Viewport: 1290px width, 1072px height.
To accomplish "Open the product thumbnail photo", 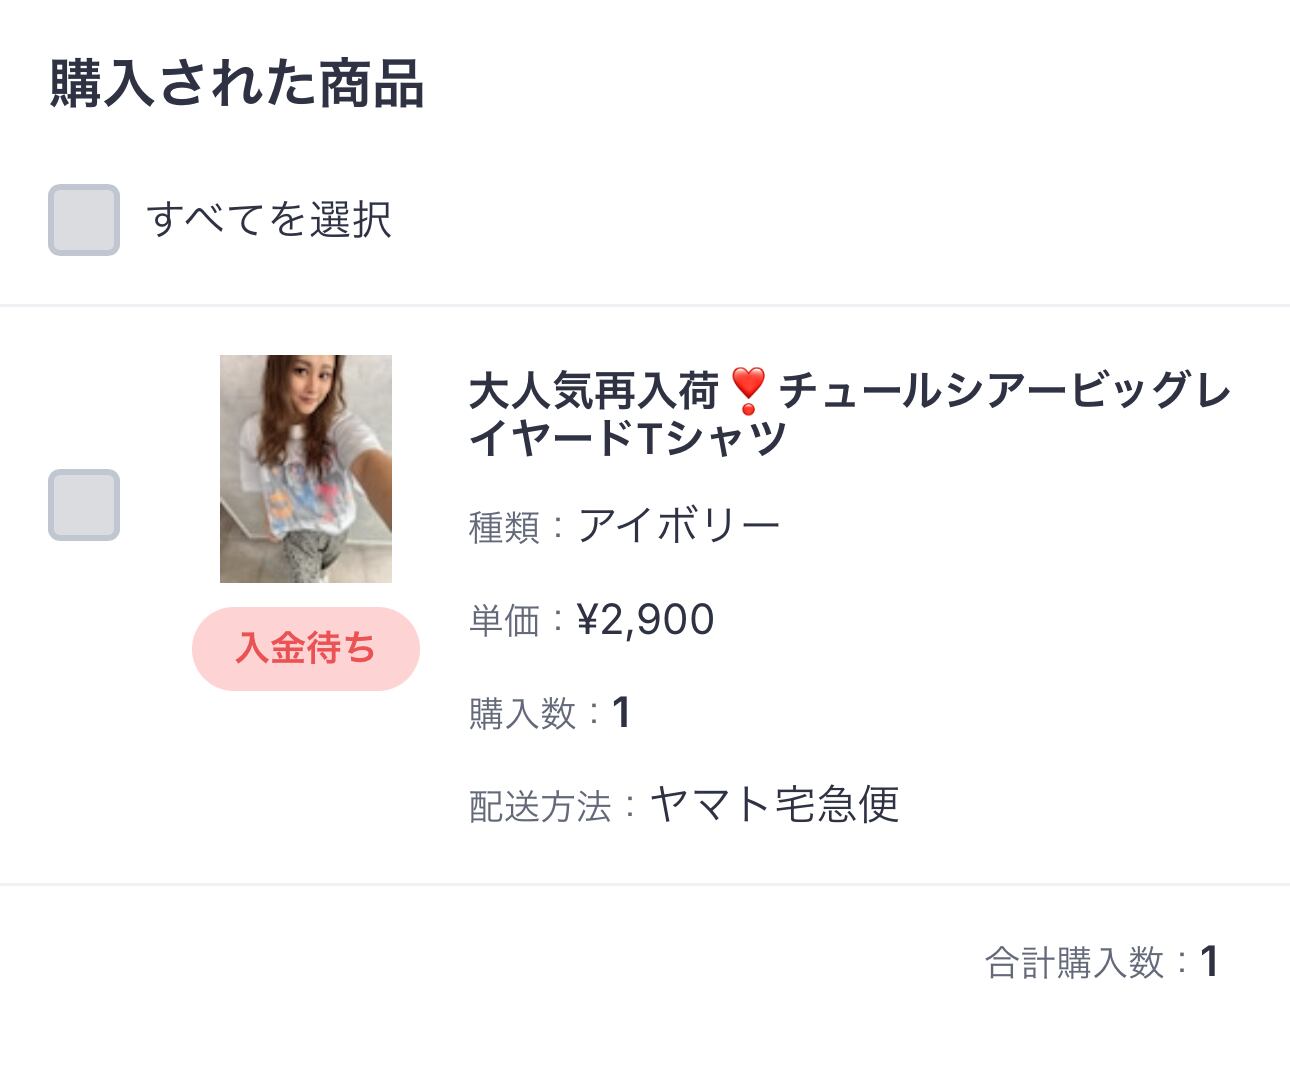I will (306, 468).
